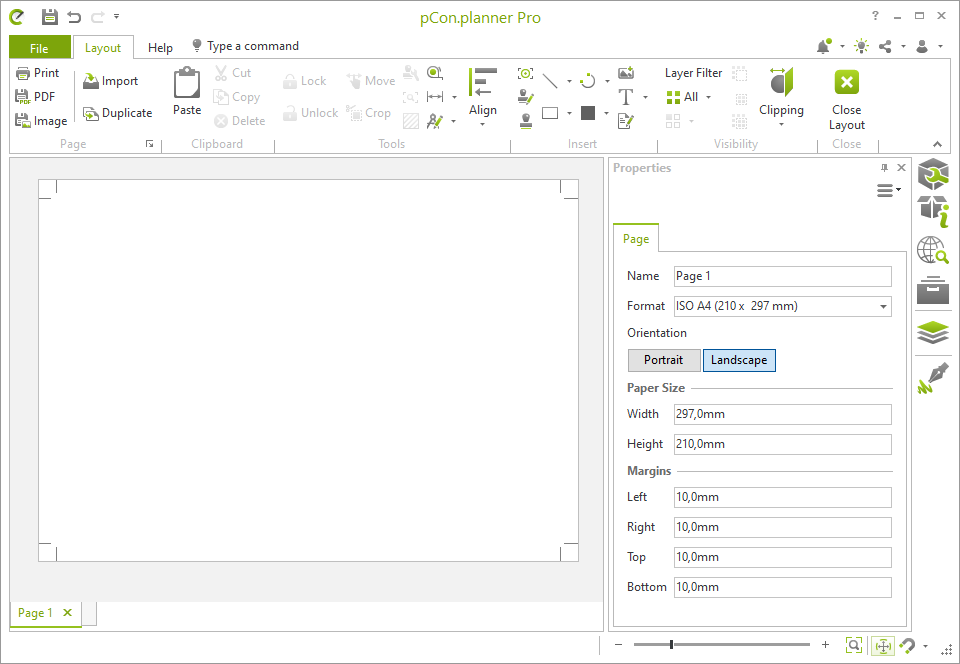
Task: Set orientation to Portrait
Action: click(x=664, y=360)
